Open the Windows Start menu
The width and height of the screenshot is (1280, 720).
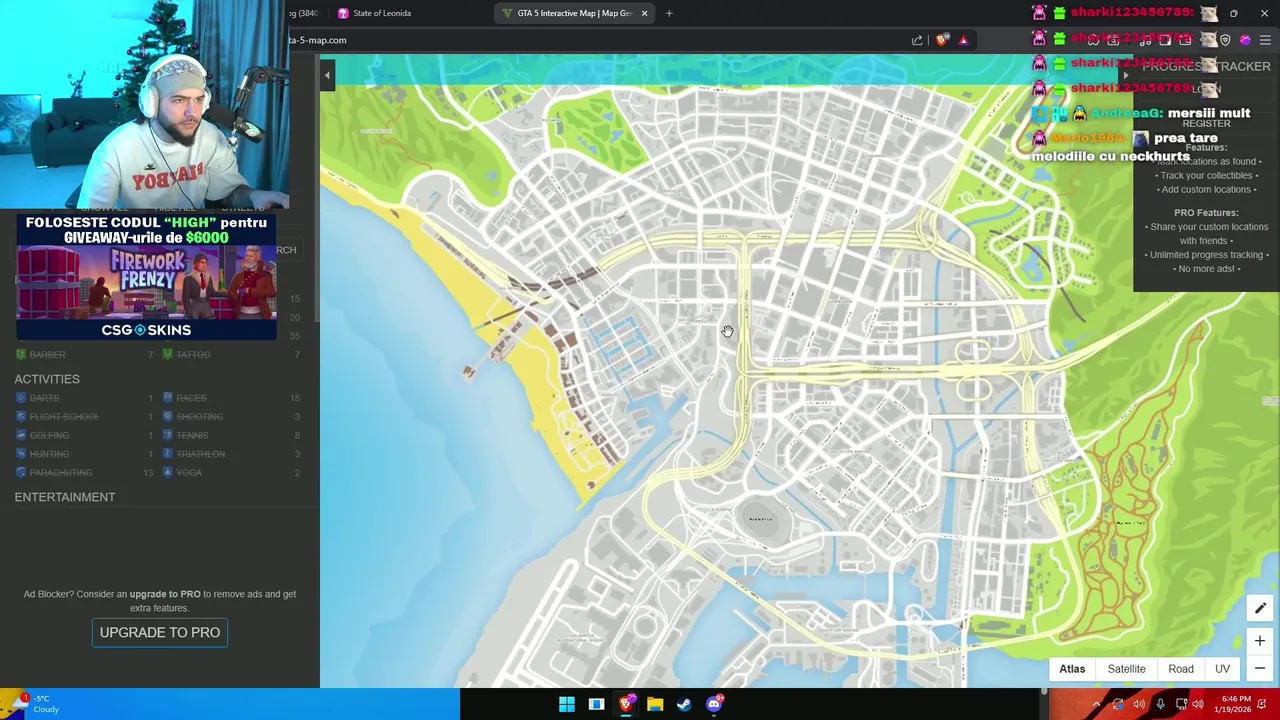coord(567,704)
